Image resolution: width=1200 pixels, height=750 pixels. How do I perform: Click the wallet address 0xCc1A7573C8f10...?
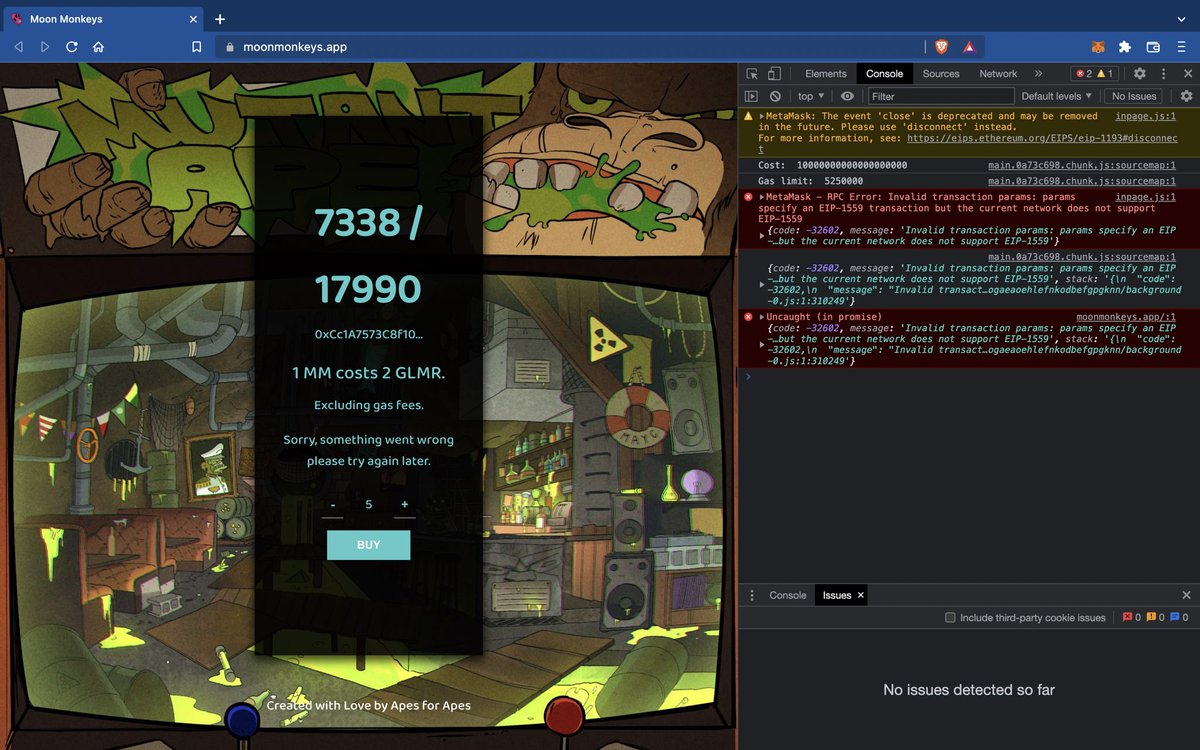pos(368,335)
